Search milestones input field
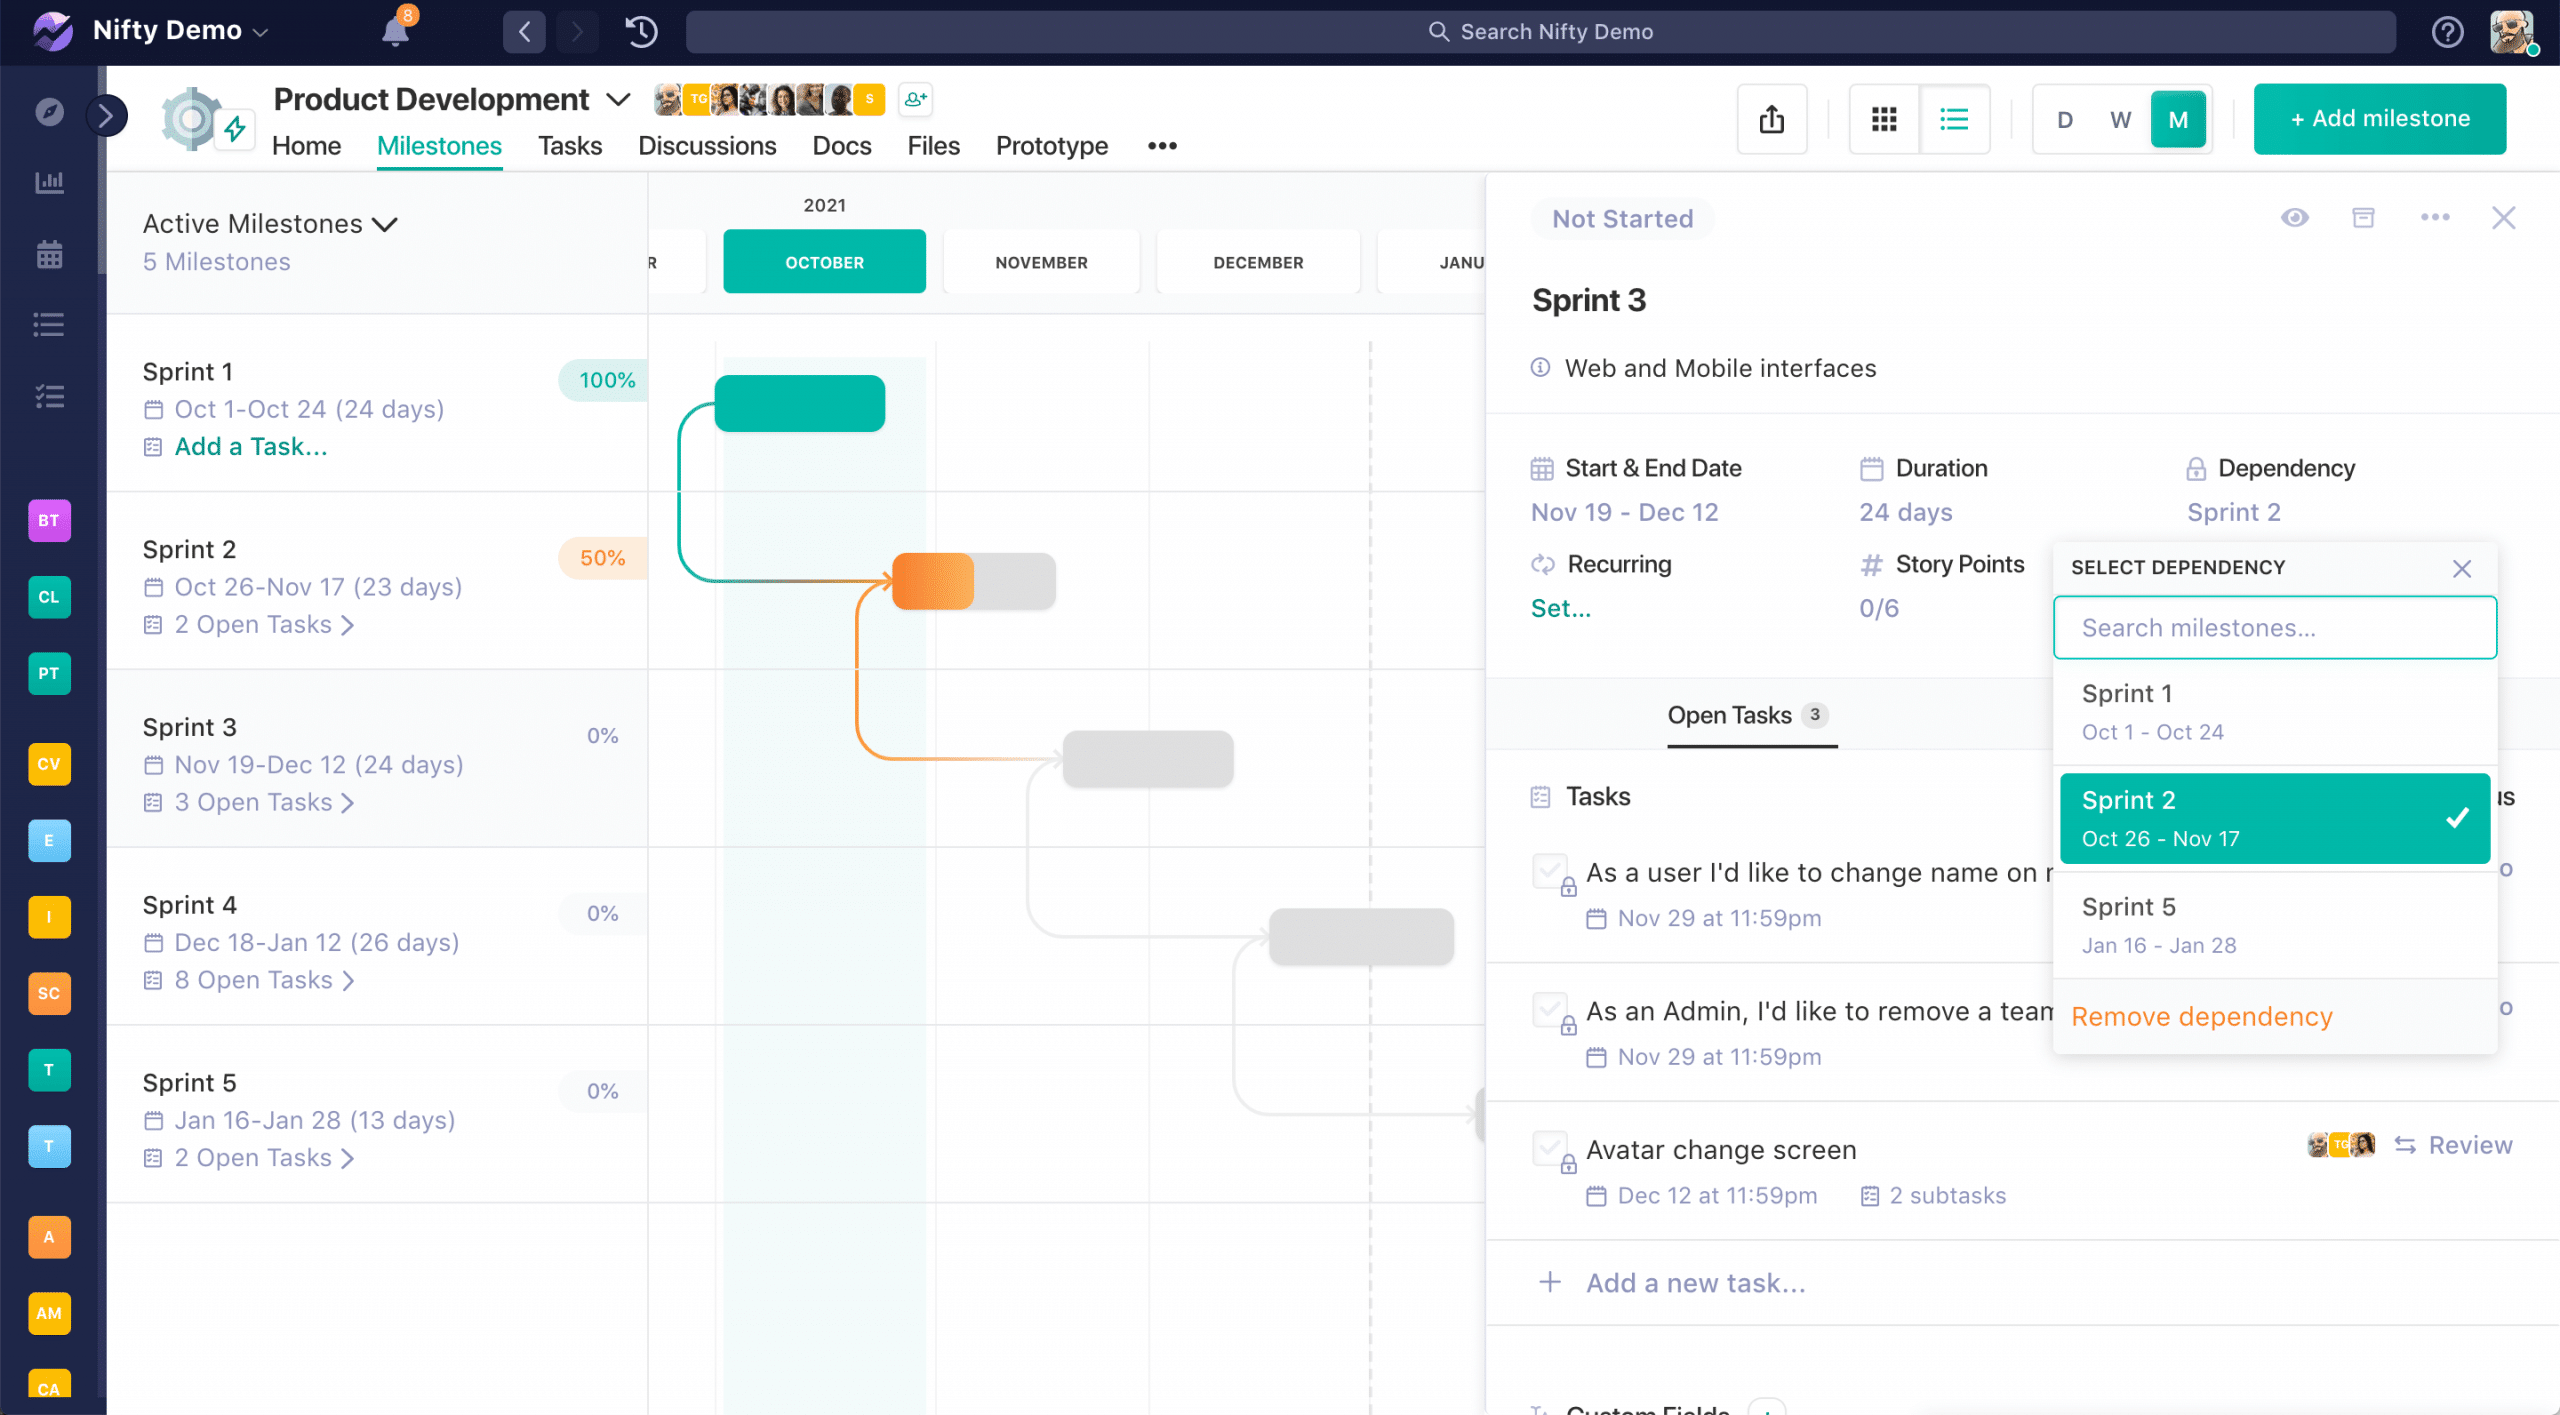 [x=2274, y=627]
